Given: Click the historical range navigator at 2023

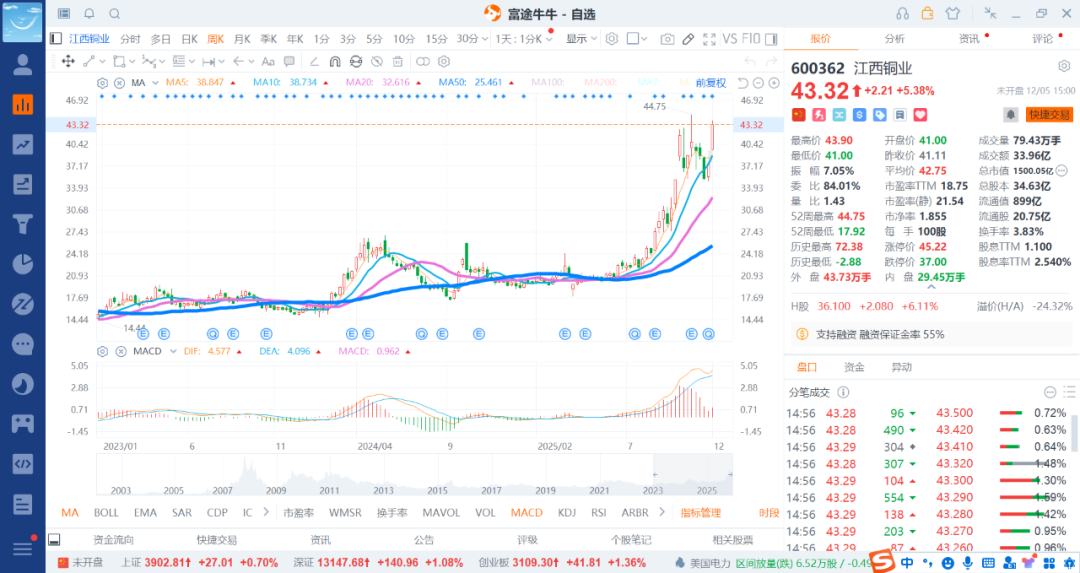Looking at the screenshot, I should click(x=653, y=490).
